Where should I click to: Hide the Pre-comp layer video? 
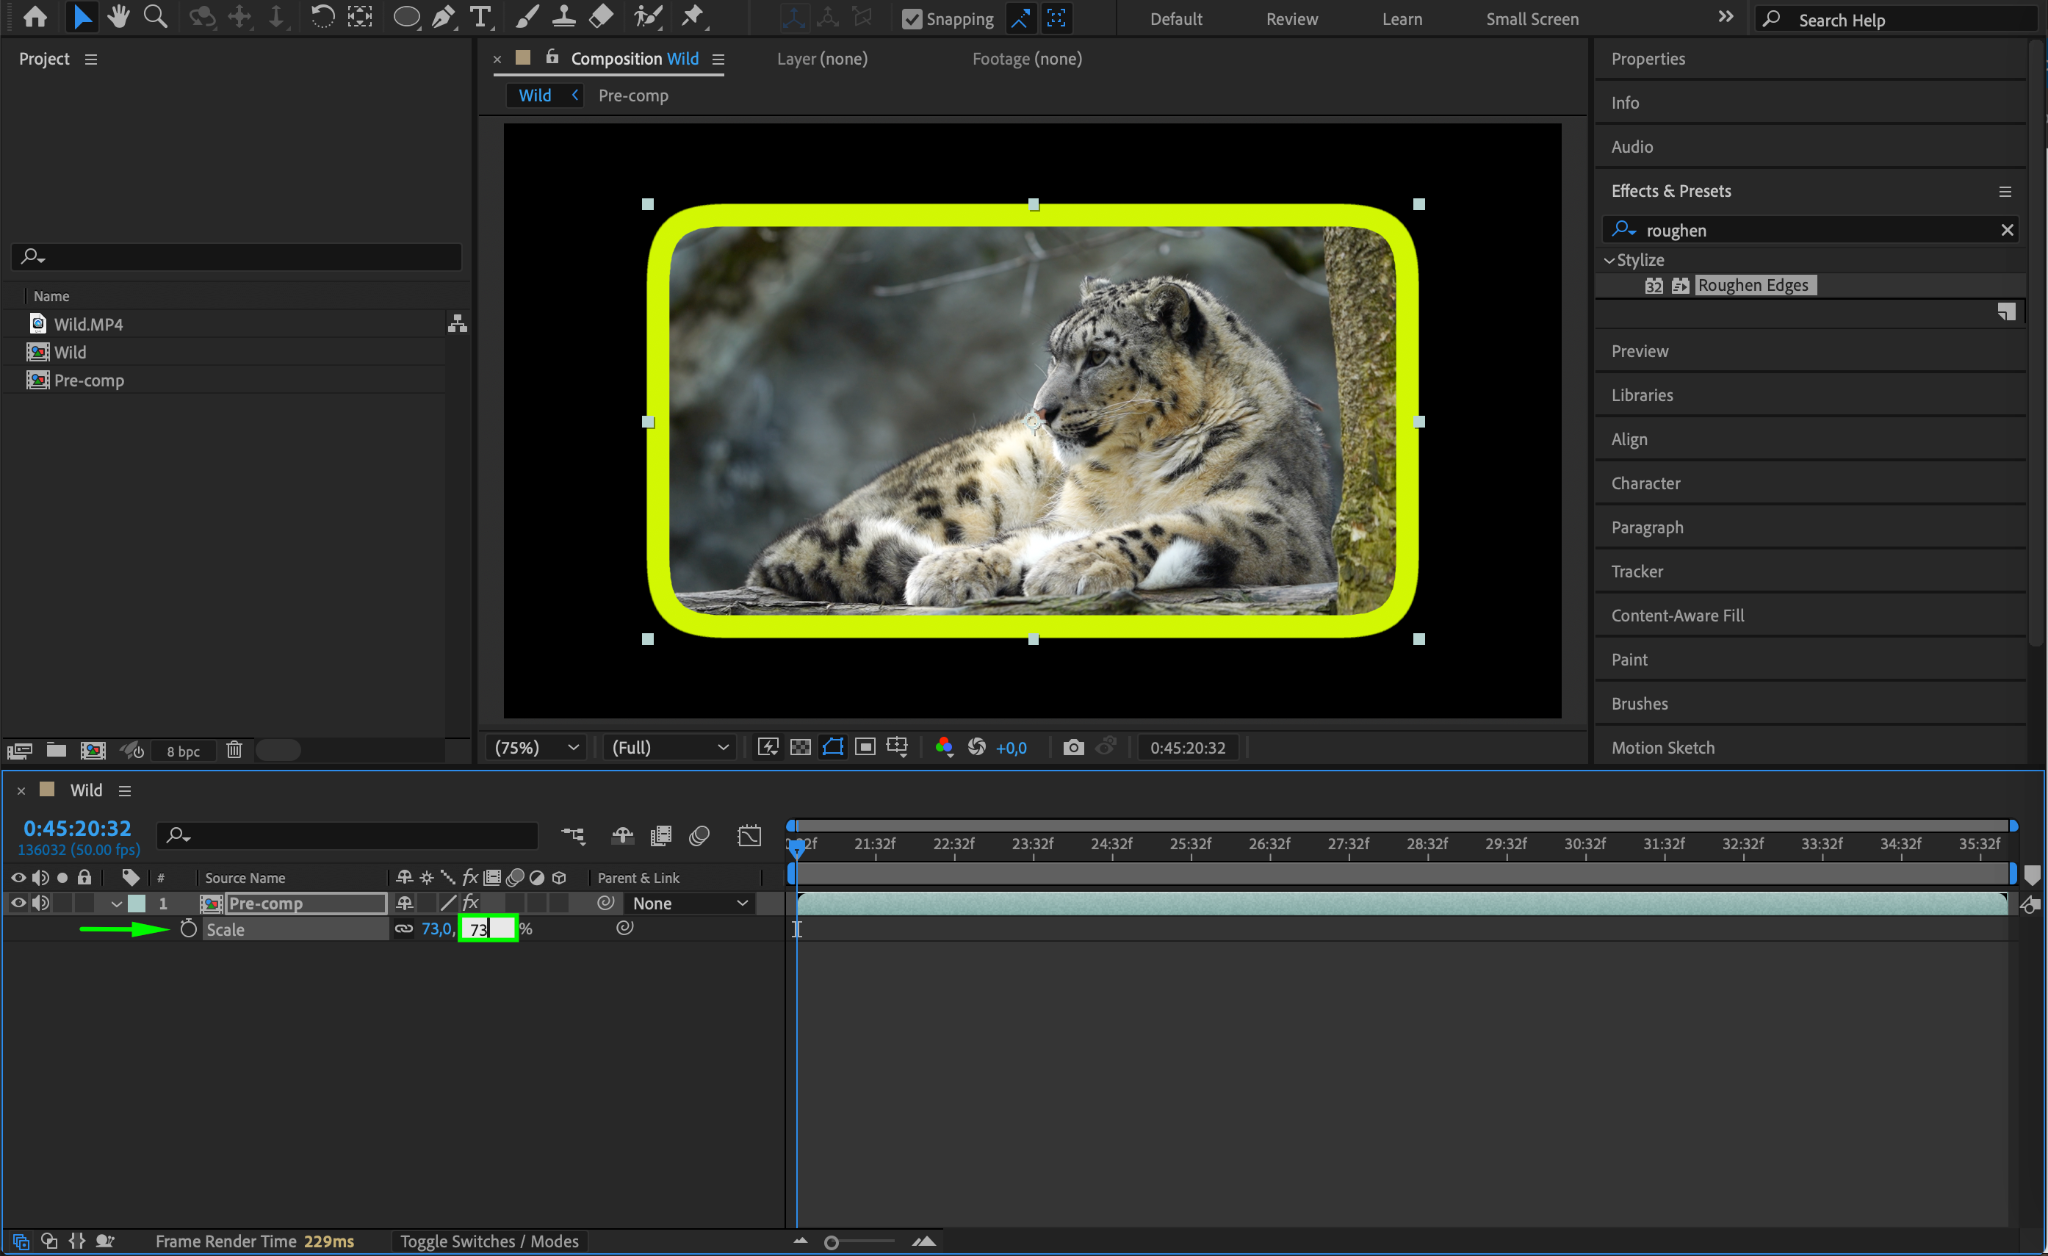[18, 903]
